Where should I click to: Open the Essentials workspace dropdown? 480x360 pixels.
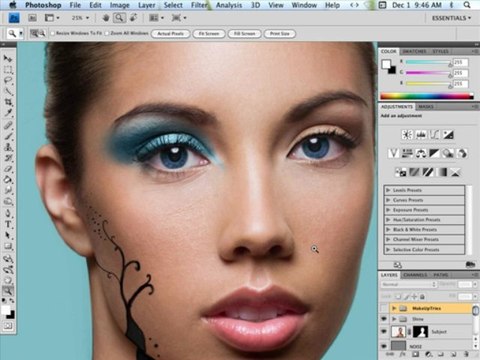[452, 18]
